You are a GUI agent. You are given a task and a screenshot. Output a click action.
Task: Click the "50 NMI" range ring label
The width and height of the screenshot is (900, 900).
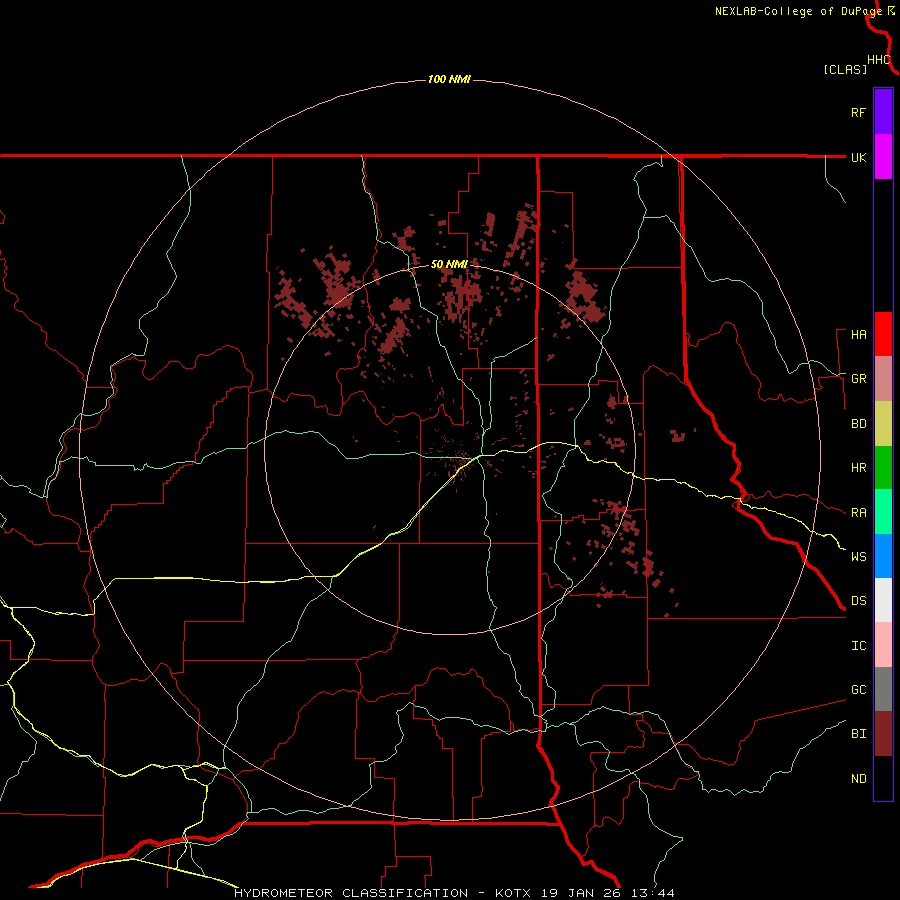449,264
